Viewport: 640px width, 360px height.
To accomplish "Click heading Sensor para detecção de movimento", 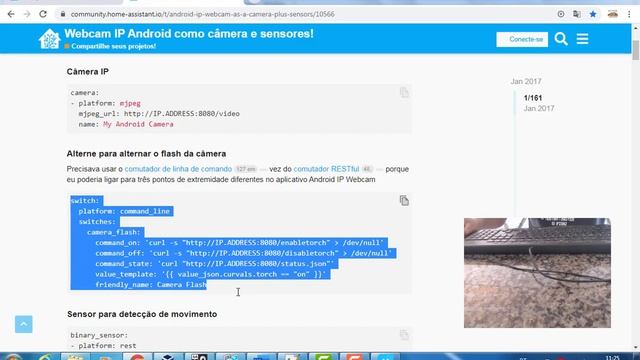I will [x=142, y=314].
